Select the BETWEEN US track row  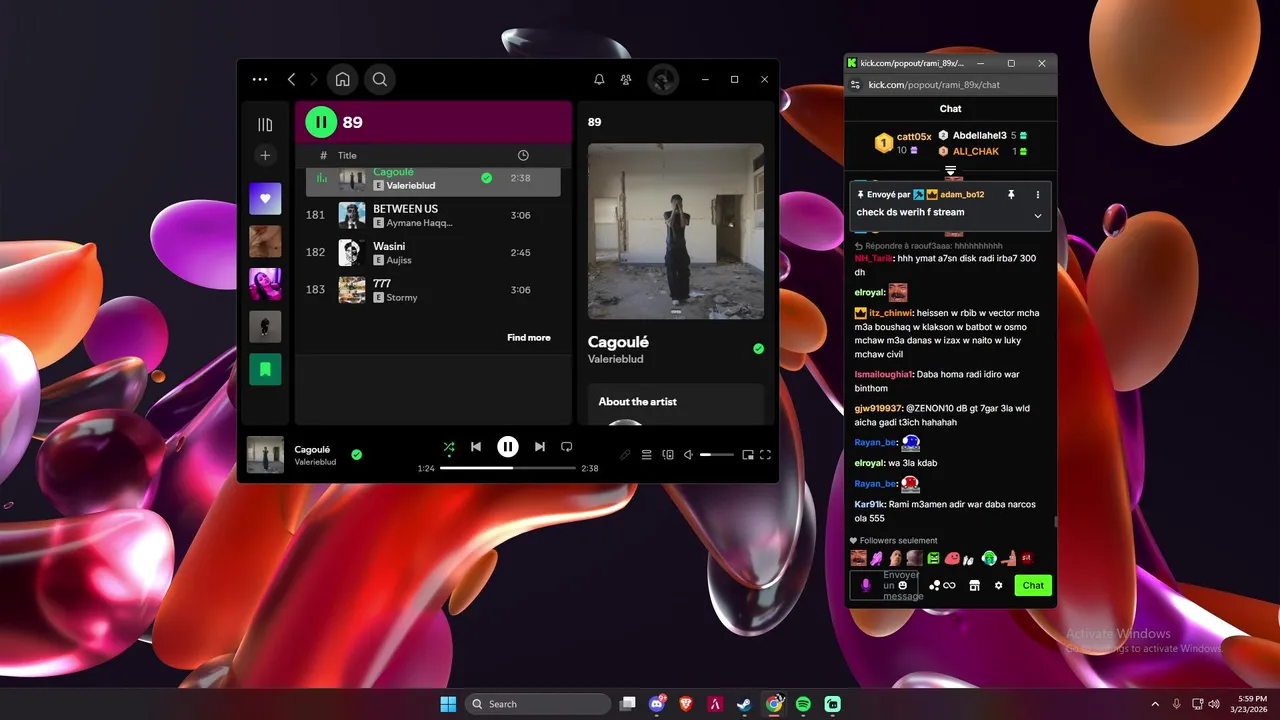coord(433,215)
